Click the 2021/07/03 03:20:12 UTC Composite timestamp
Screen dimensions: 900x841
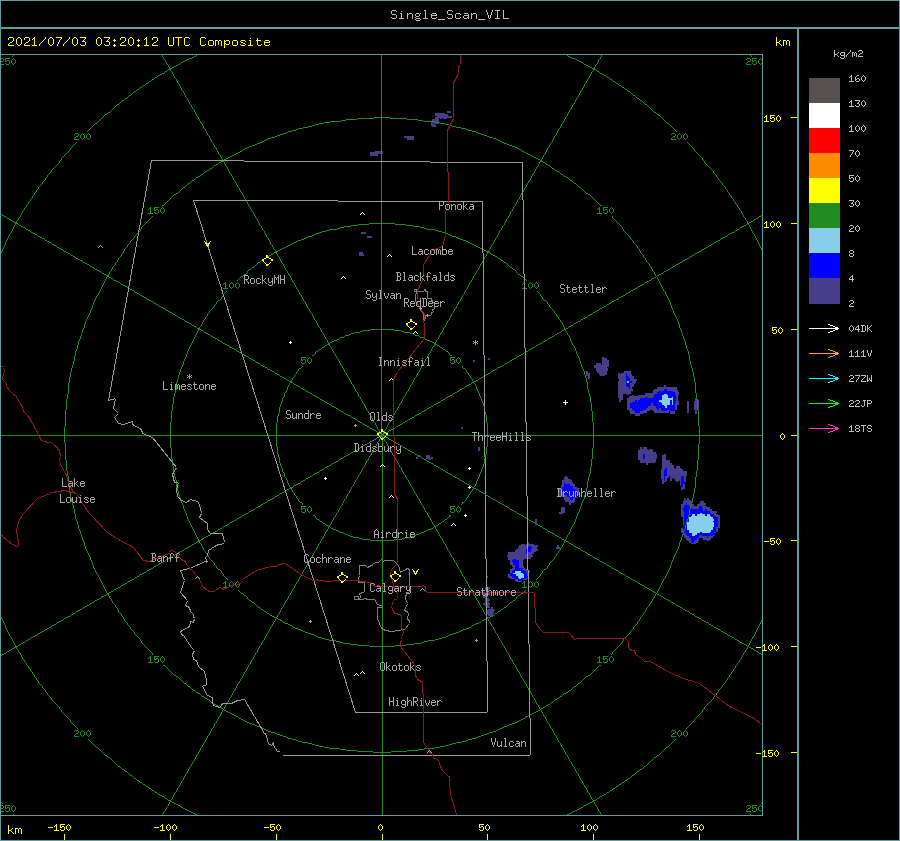point(138,42)
